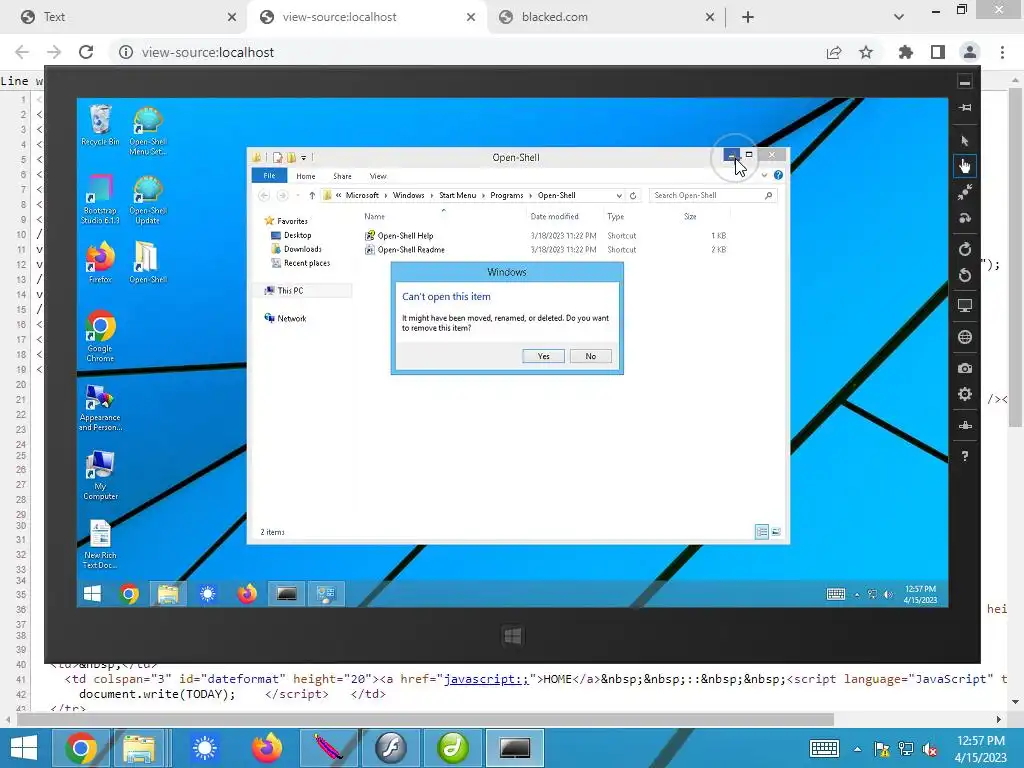Switch to large icons view in status bar

[776, 532]
